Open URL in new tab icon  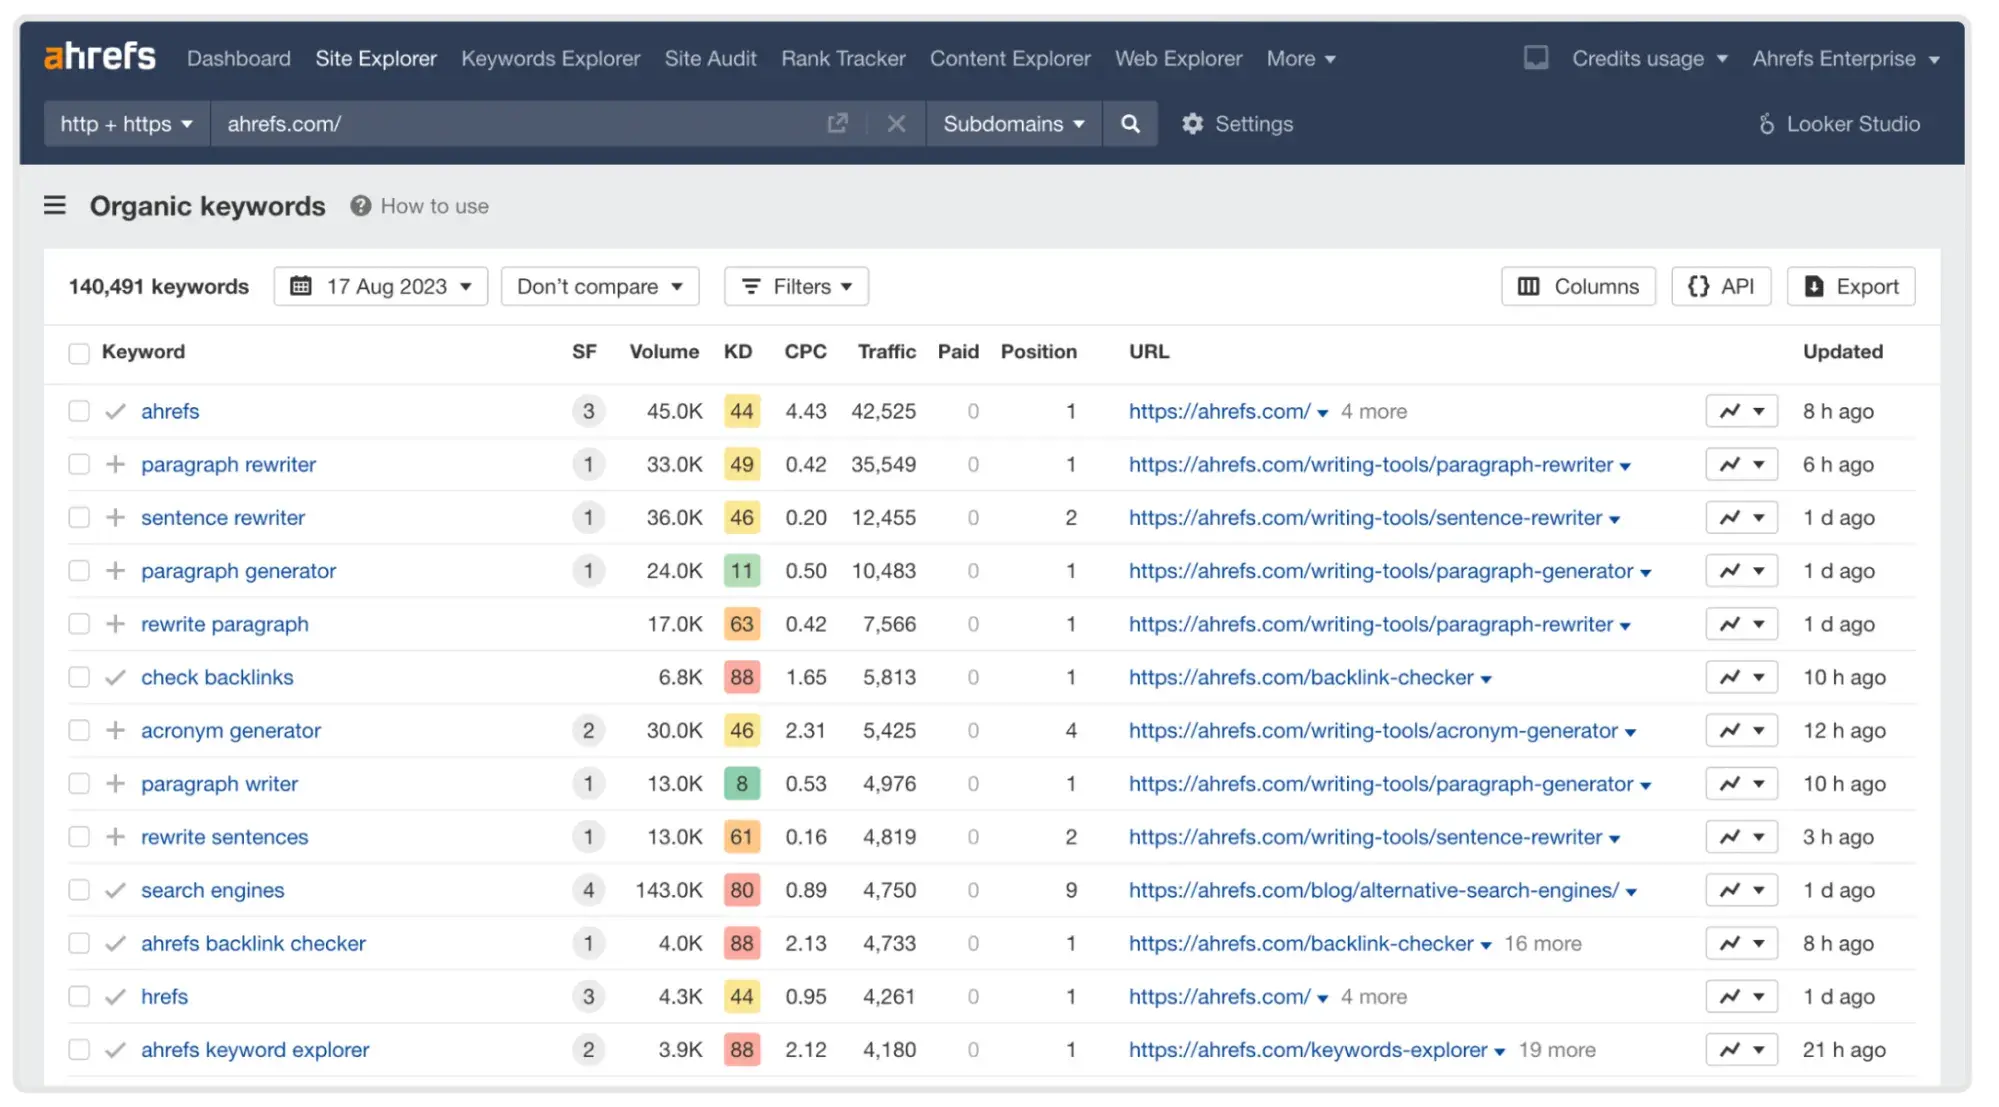[837, 123]
